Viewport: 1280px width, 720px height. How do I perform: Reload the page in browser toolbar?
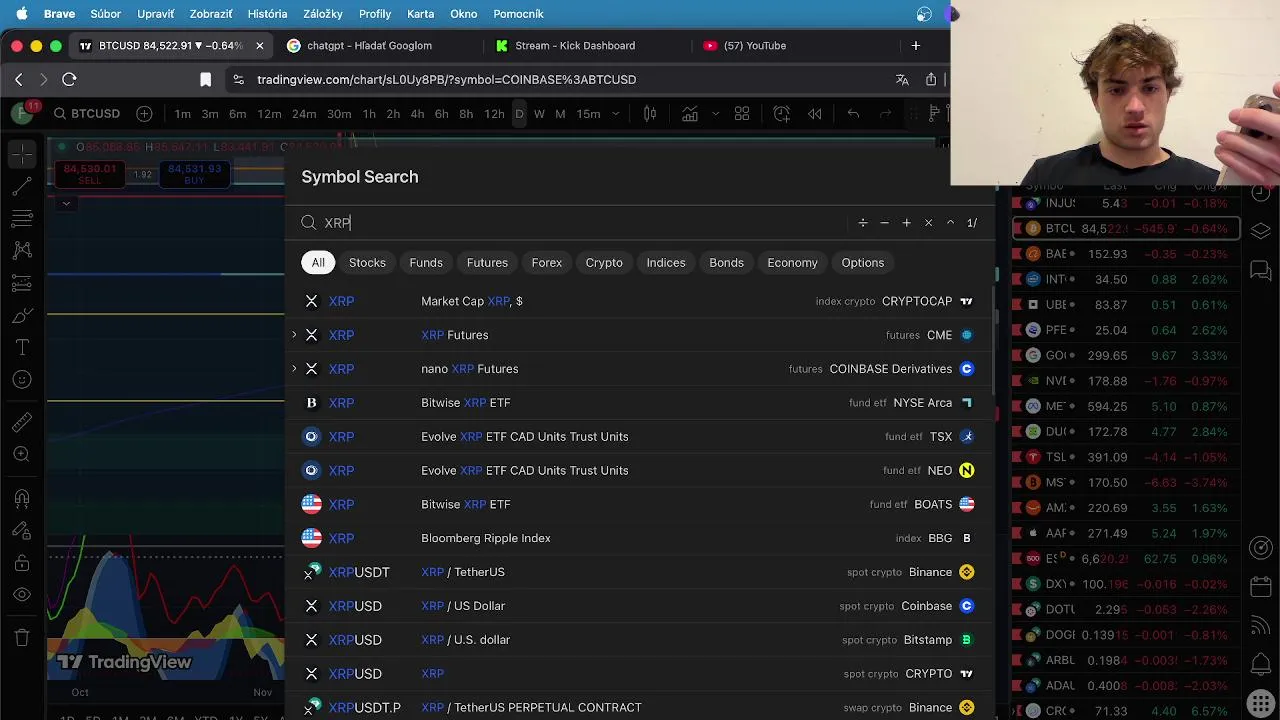[69, 79]
